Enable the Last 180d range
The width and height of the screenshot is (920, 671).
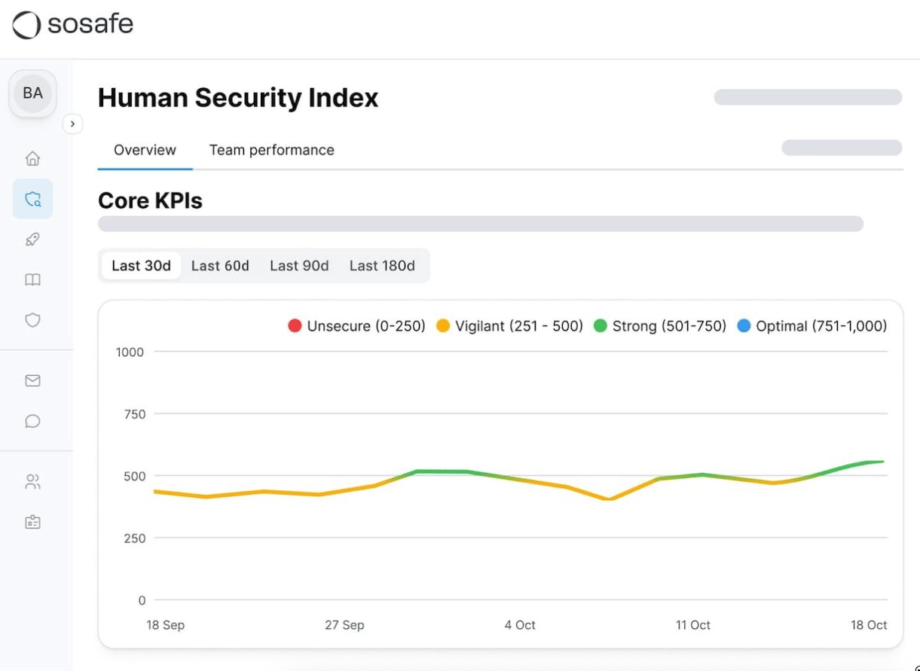(x=383, y=265)
